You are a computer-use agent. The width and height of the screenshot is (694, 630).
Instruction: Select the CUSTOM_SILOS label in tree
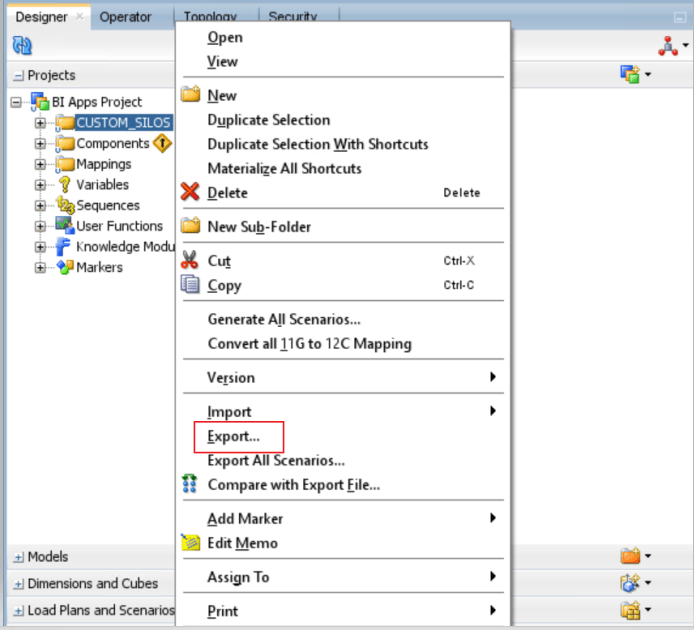[123, 123]
